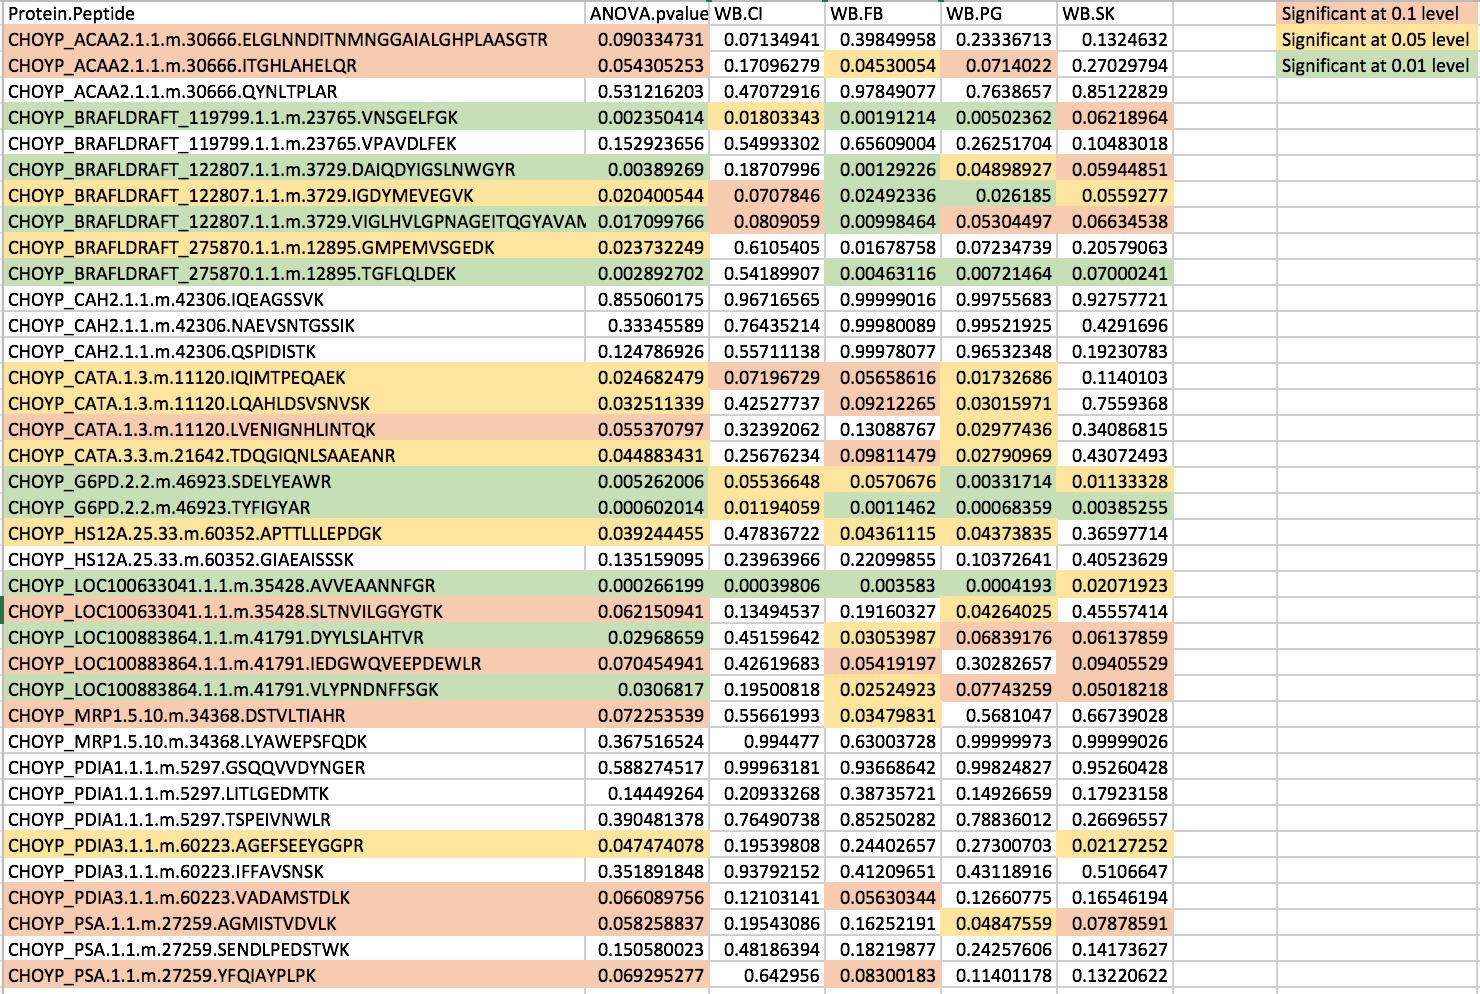Select the 'Significant at 0.01 level' legend cell
The height and width of the screenshot is (994, 1480).
pos(1376,66)
